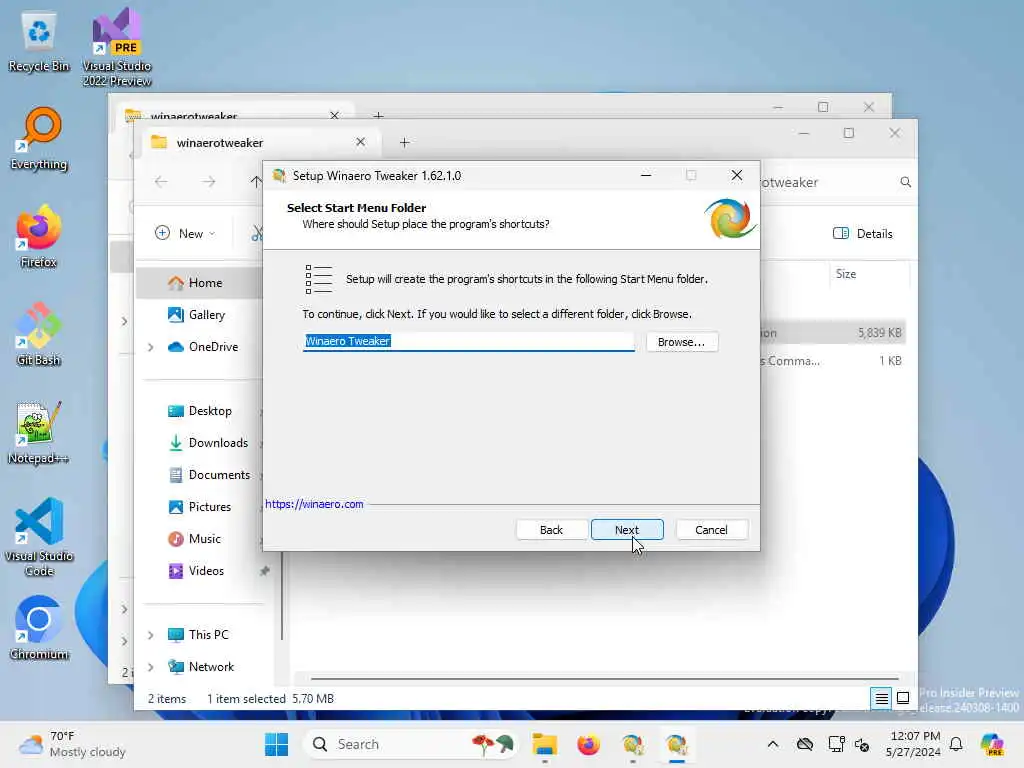Show hidden system tray icons
The height and width of the screenshot is (768, 1024).
[x=773, y=744]
